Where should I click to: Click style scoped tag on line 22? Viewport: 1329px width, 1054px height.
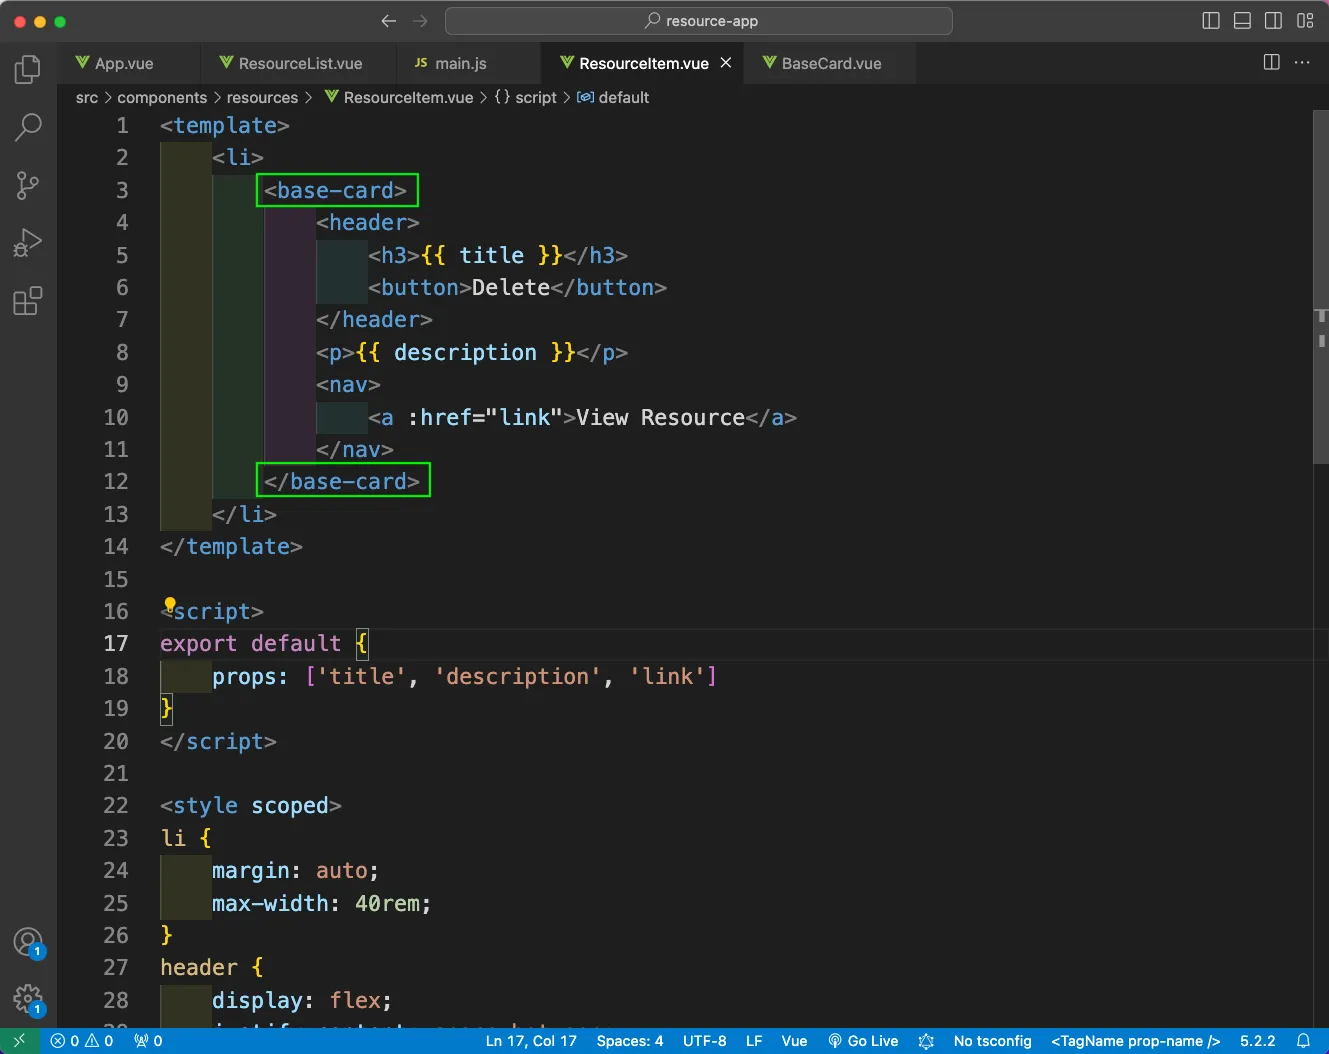251,806
